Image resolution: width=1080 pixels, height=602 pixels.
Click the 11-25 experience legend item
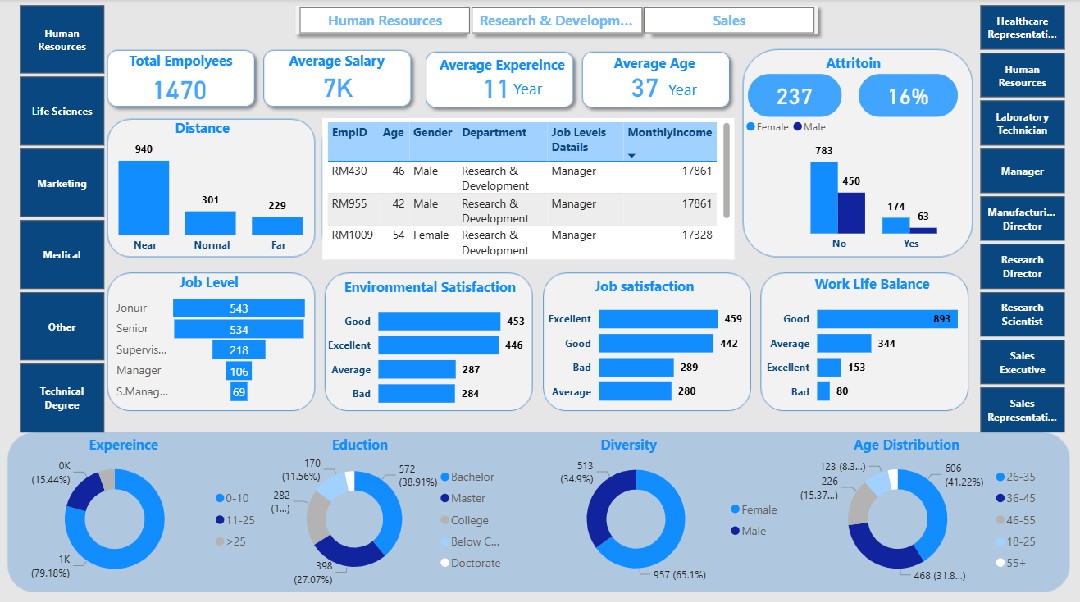235,520
